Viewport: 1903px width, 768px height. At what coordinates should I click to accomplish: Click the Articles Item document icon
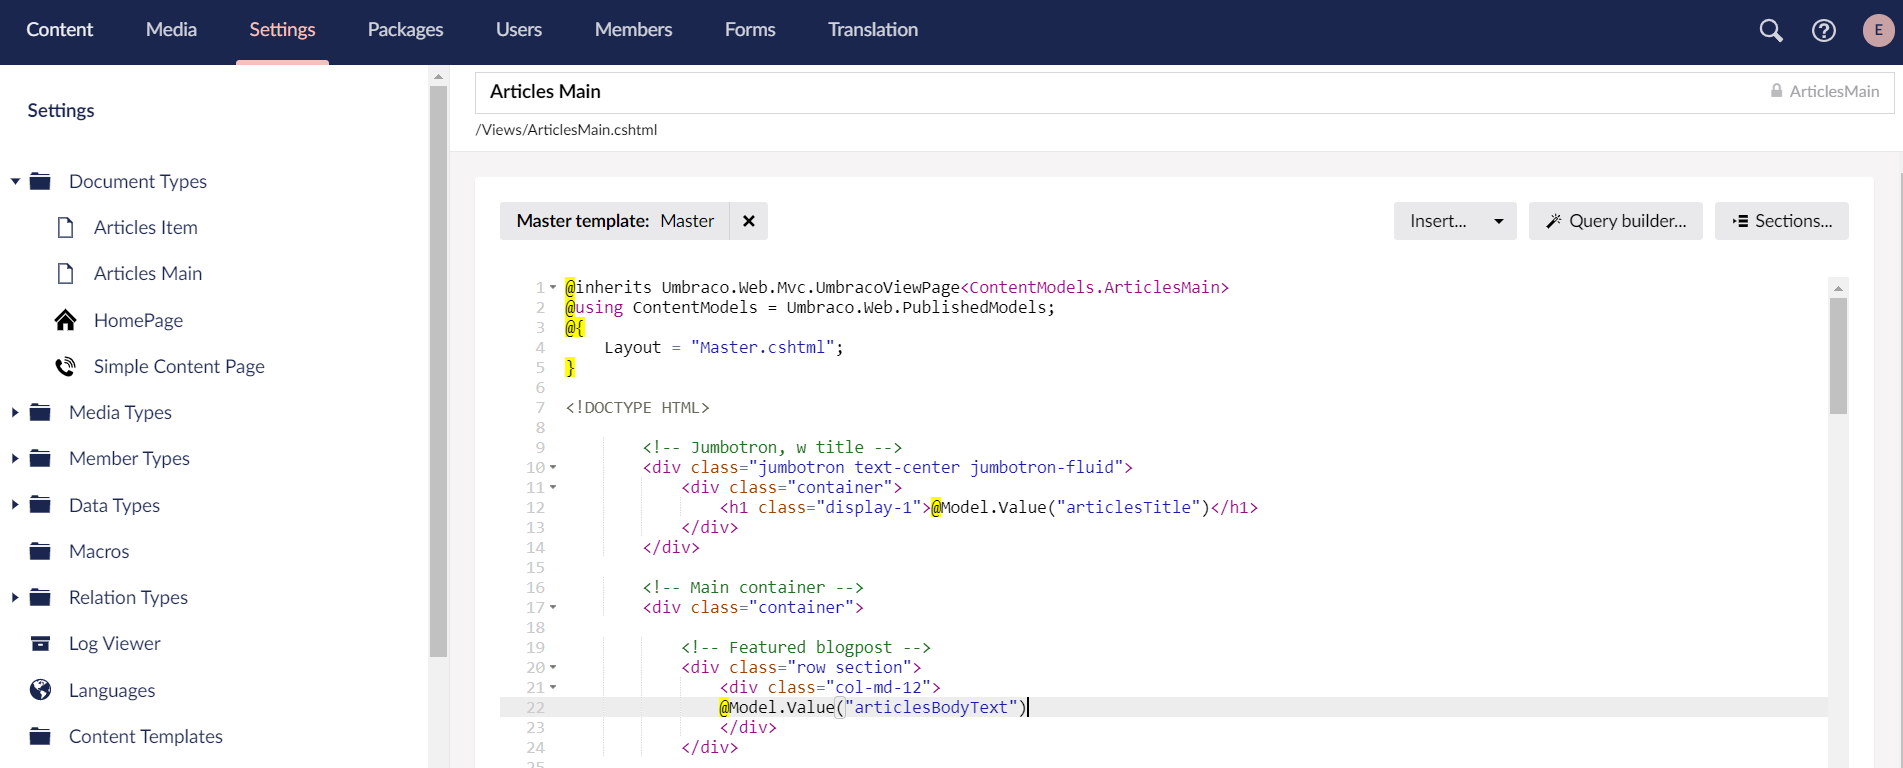(66, 227)
